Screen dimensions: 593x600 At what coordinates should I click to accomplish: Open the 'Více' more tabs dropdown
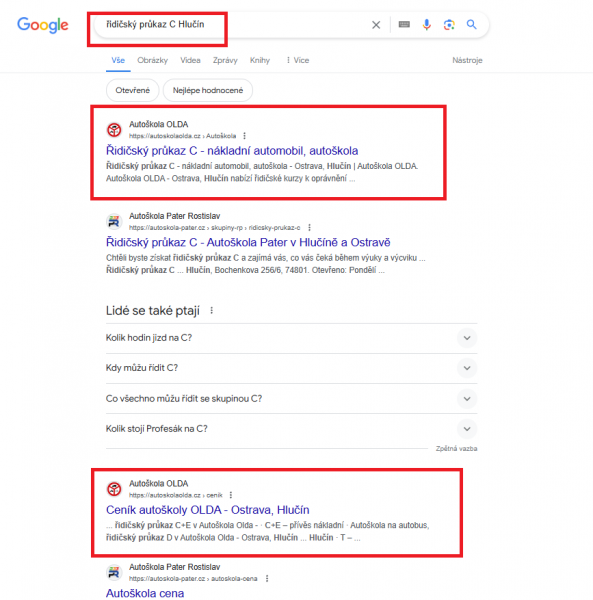297,60
